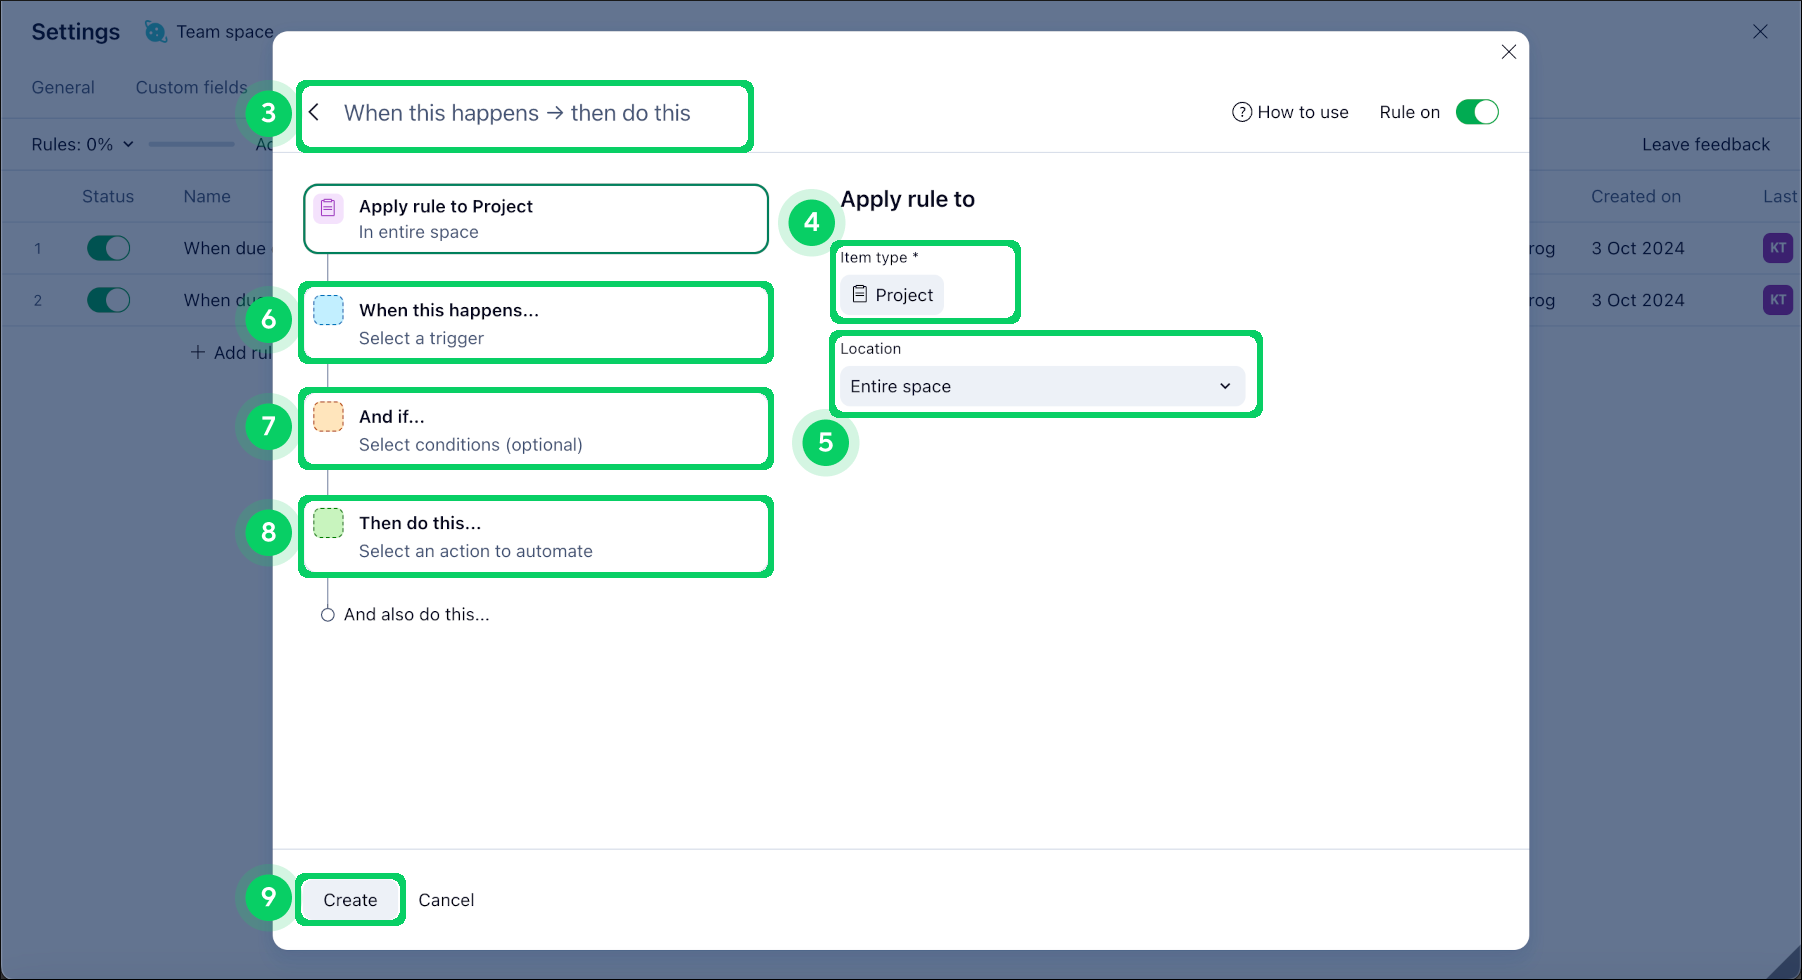Click the And also do this step
Screen dimensions: 1802x980
pos(416,614)
